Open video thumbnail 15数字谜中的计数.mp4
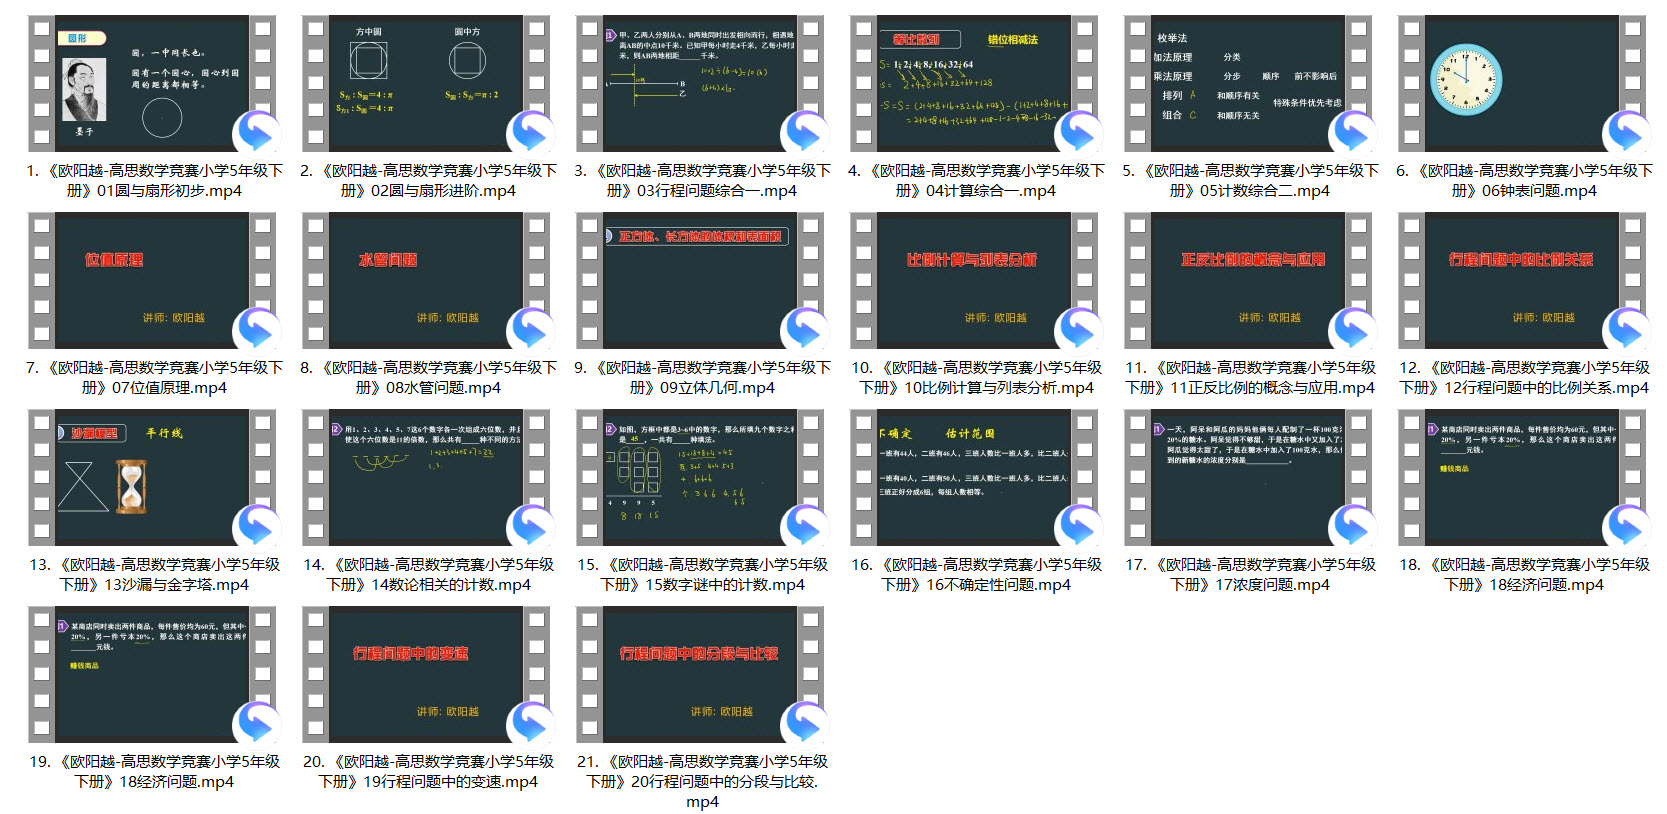 [x=700, y=477]
